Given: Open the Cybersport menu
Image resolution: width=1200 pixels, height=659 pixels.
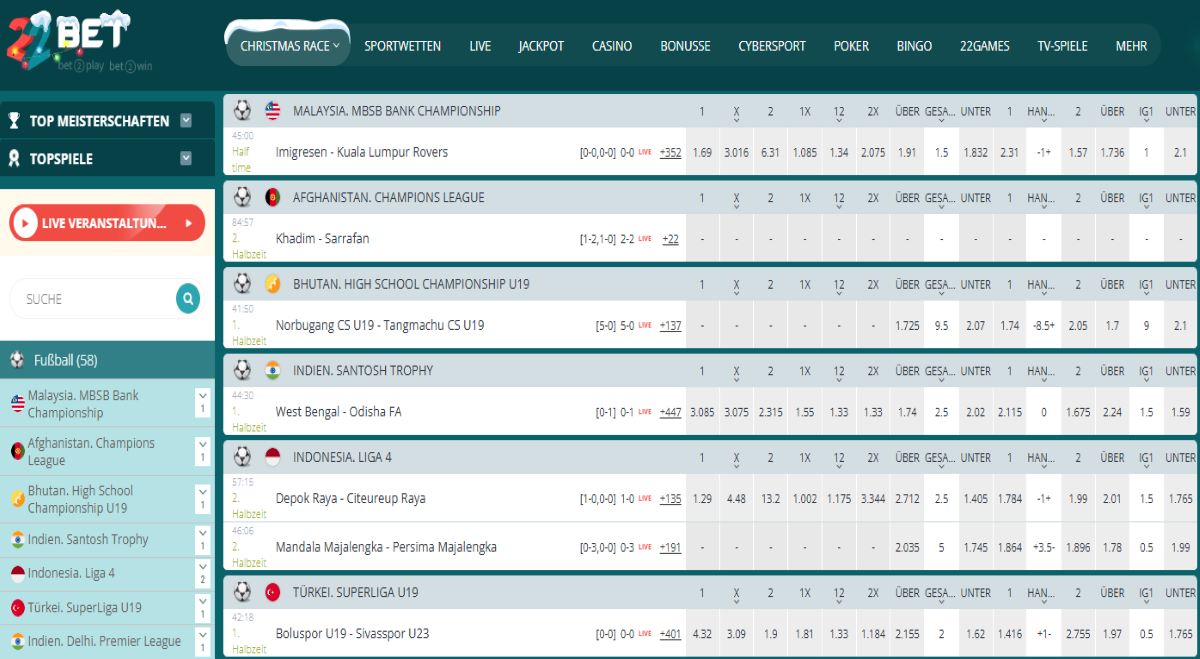Looking at the screenshot, I should [x=772, y=46].
